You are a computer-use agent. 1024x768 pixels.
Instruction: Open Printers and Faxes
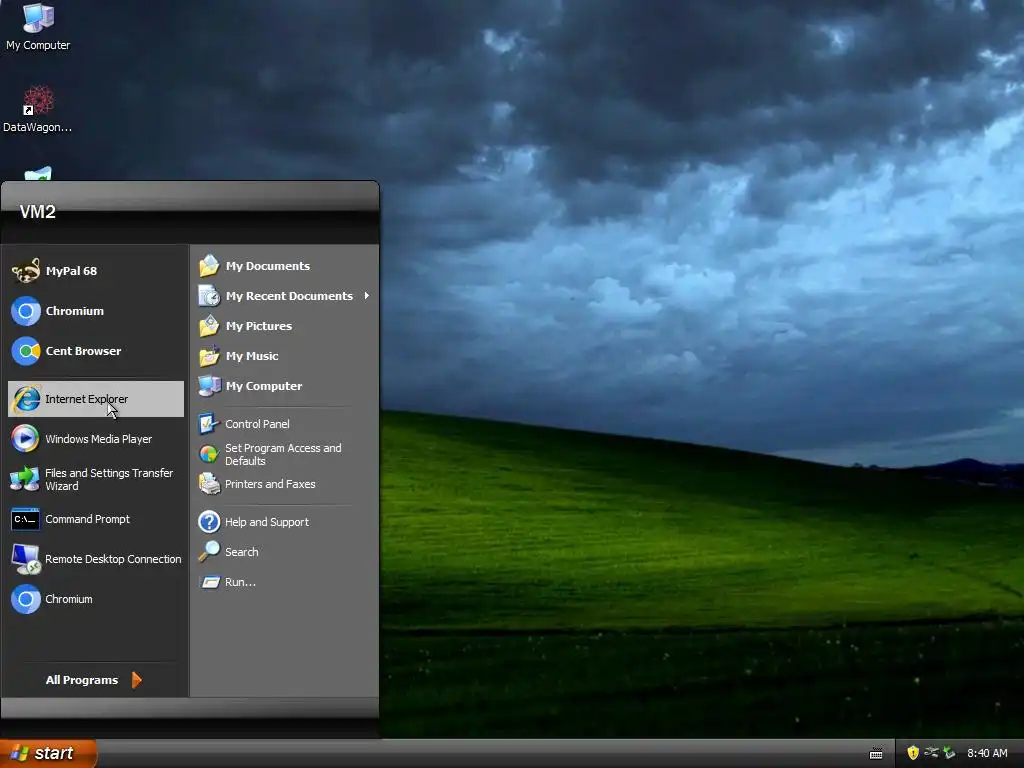(x=284, y=484)
